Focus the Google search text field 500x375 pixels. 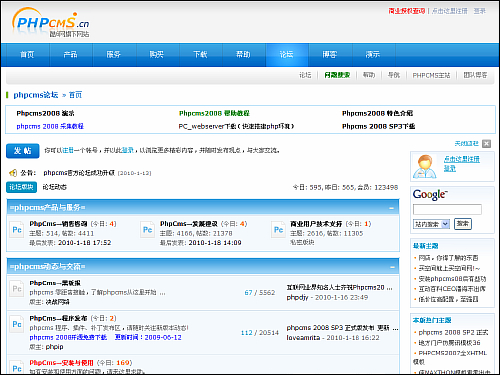447,209
